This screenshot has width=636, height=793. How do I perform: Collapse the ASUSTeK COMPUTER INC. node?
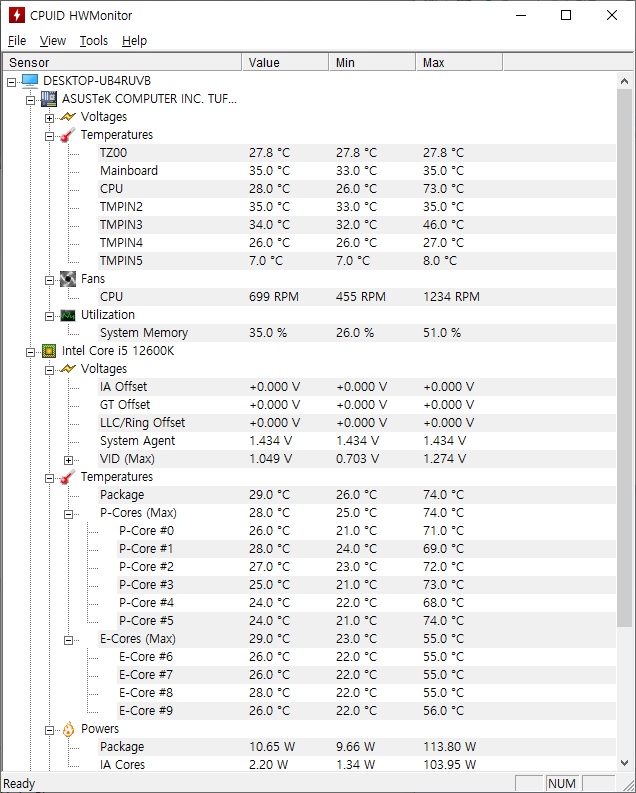pos(30,100)
